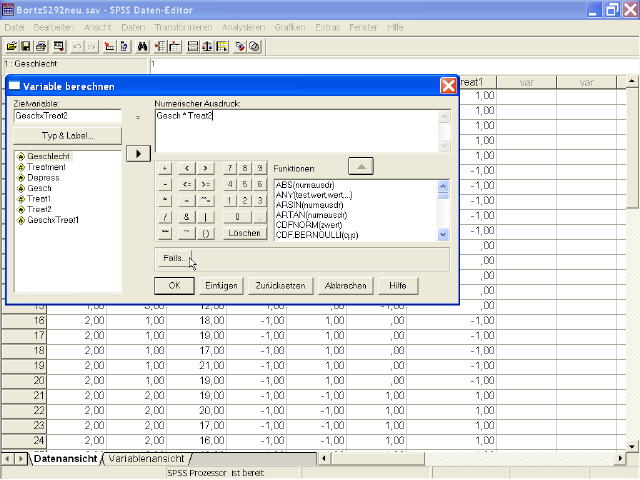This screenshot has width=640, height=480.
Task: Confirm the calculation with OK
Action: point(174,285)
